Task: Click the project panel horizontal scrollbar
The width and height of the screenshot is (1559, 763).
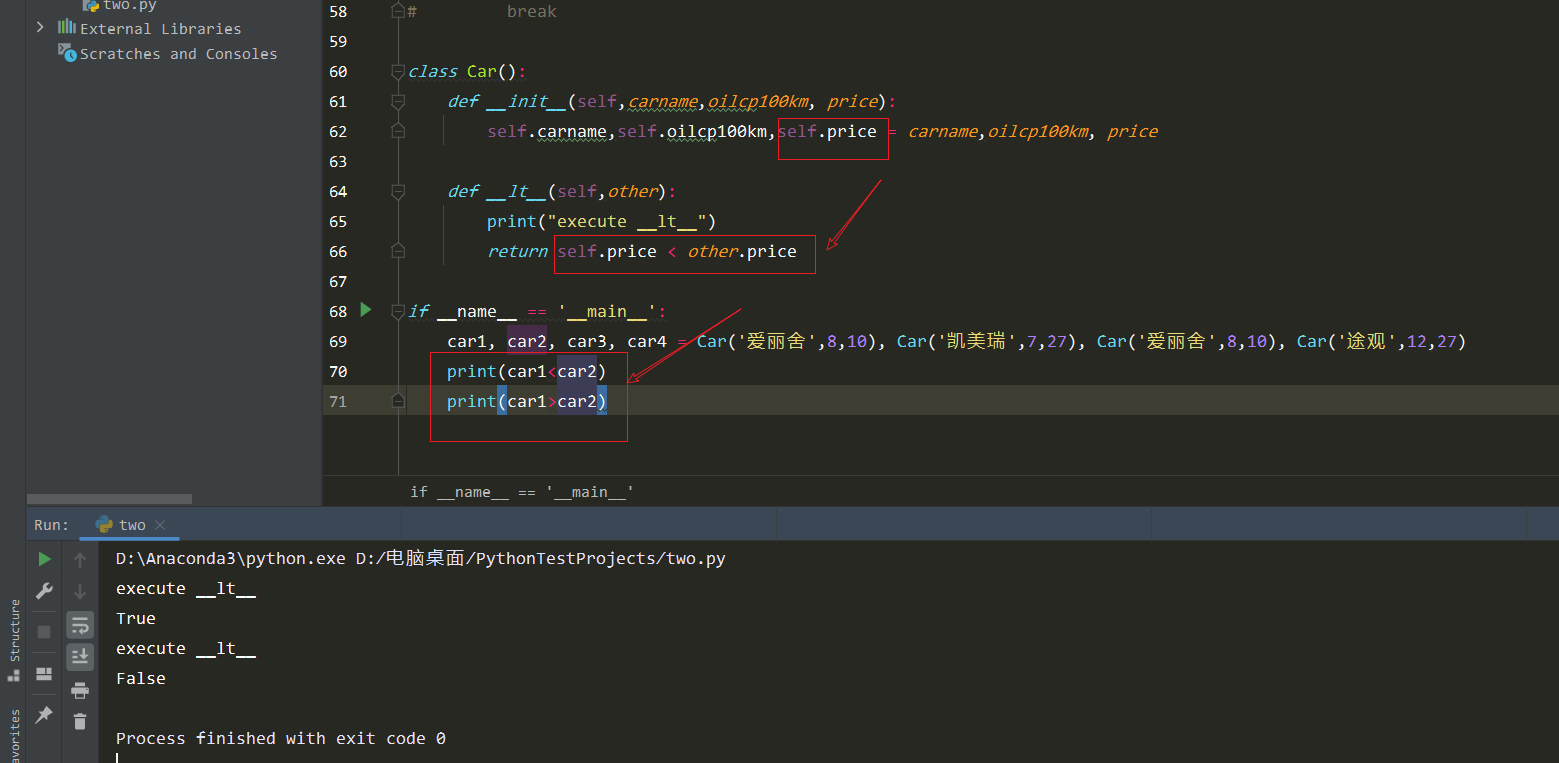Action: pyautogui.click(x=109, y=498)
